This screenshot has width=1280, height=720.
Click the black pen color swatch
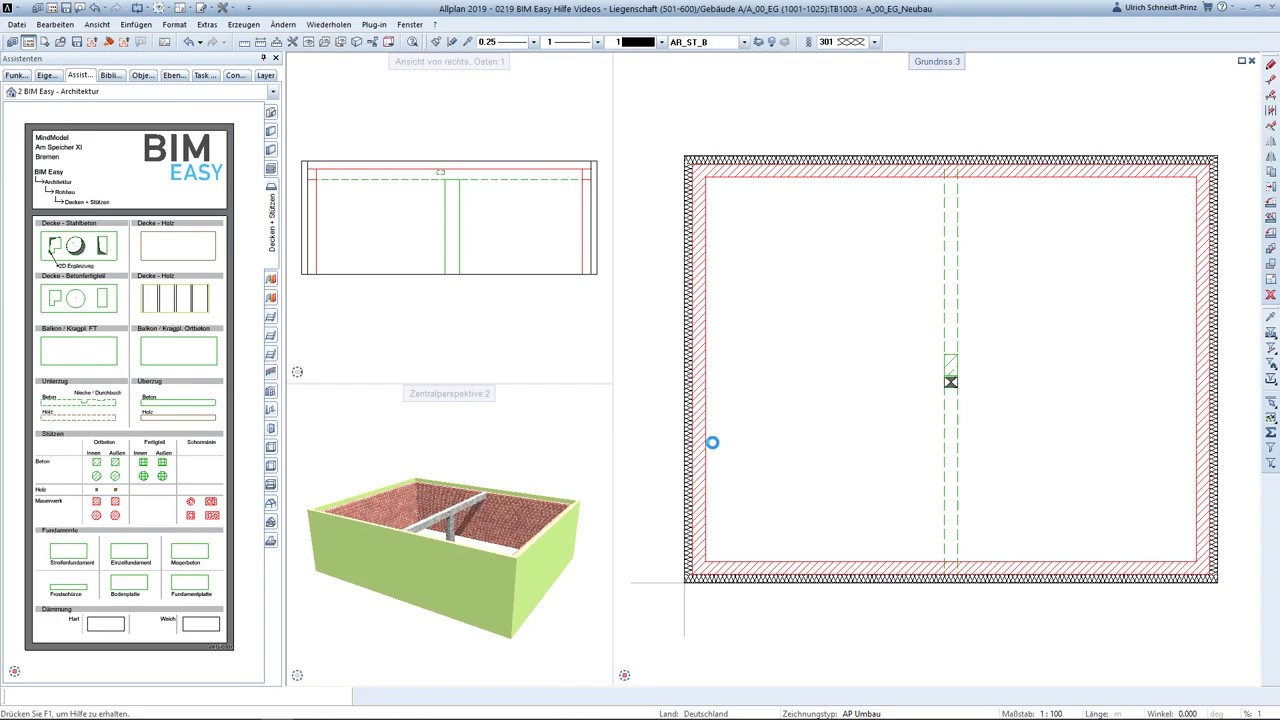pos(638,42)
